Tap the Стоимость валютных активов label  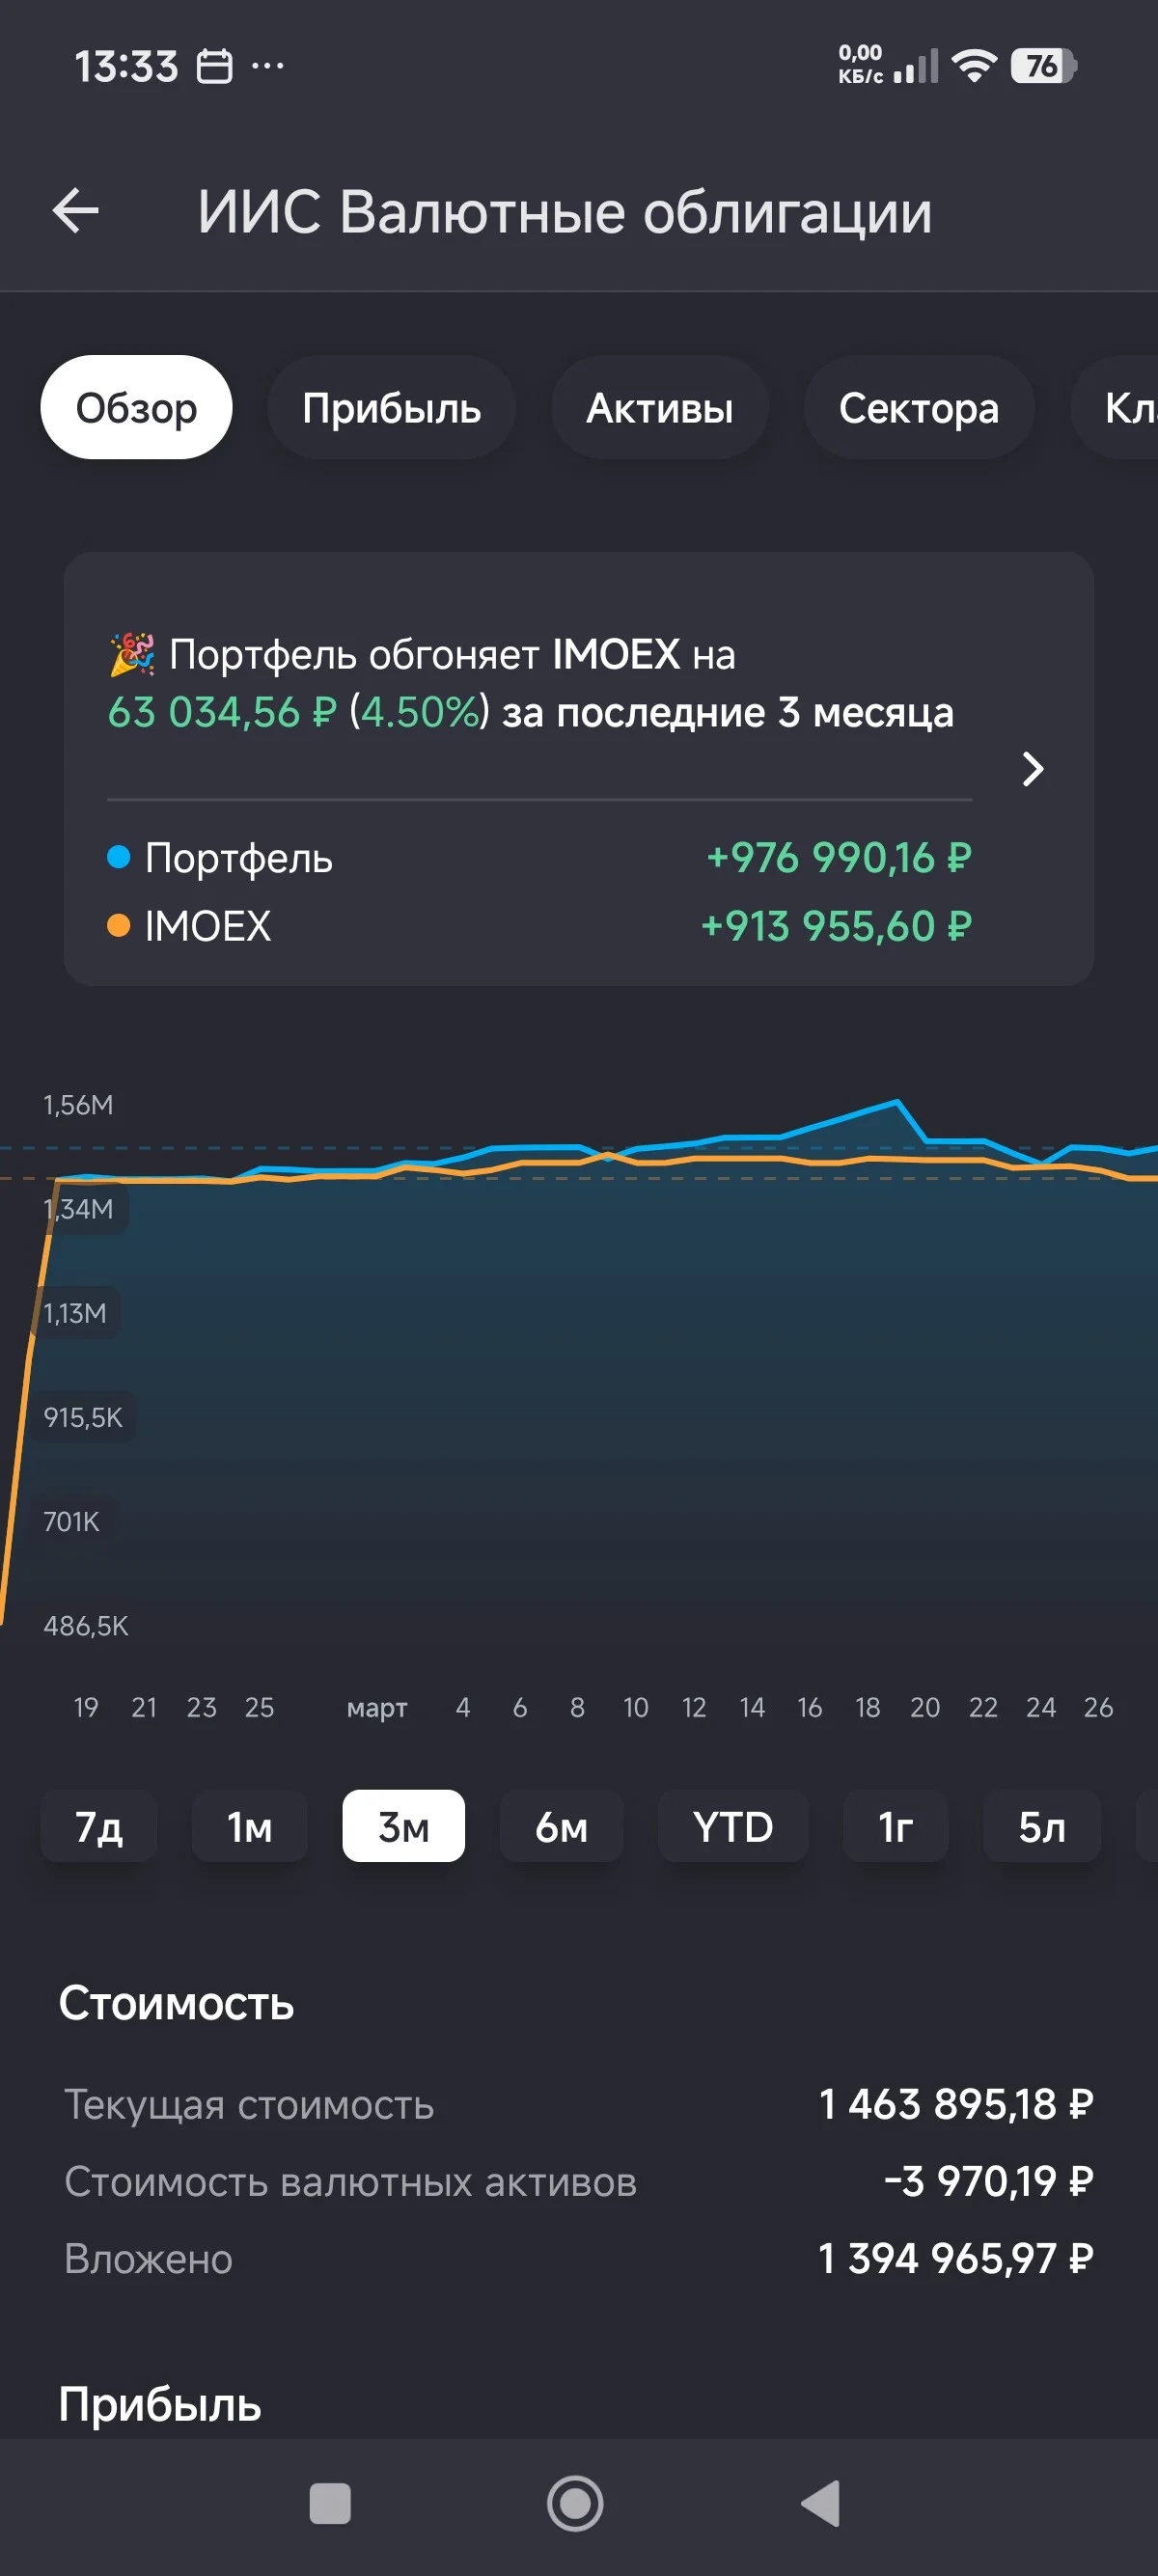pyautogui.click(x=350, y=2181)
